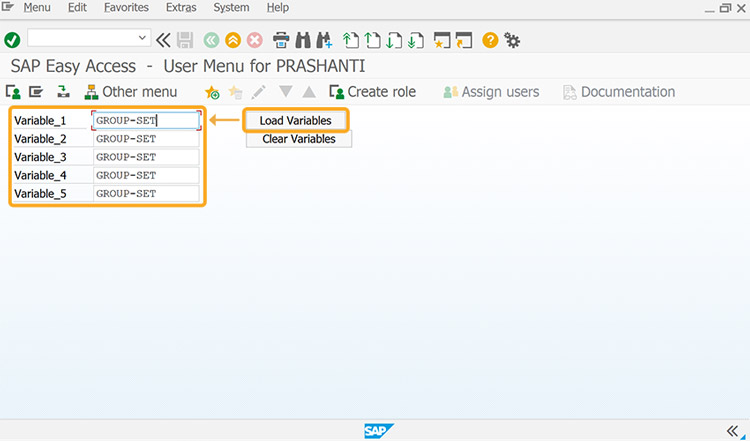Open Customize Local Layout gear icon
Screen dimensions: 750x441
[x=512, y=40]
